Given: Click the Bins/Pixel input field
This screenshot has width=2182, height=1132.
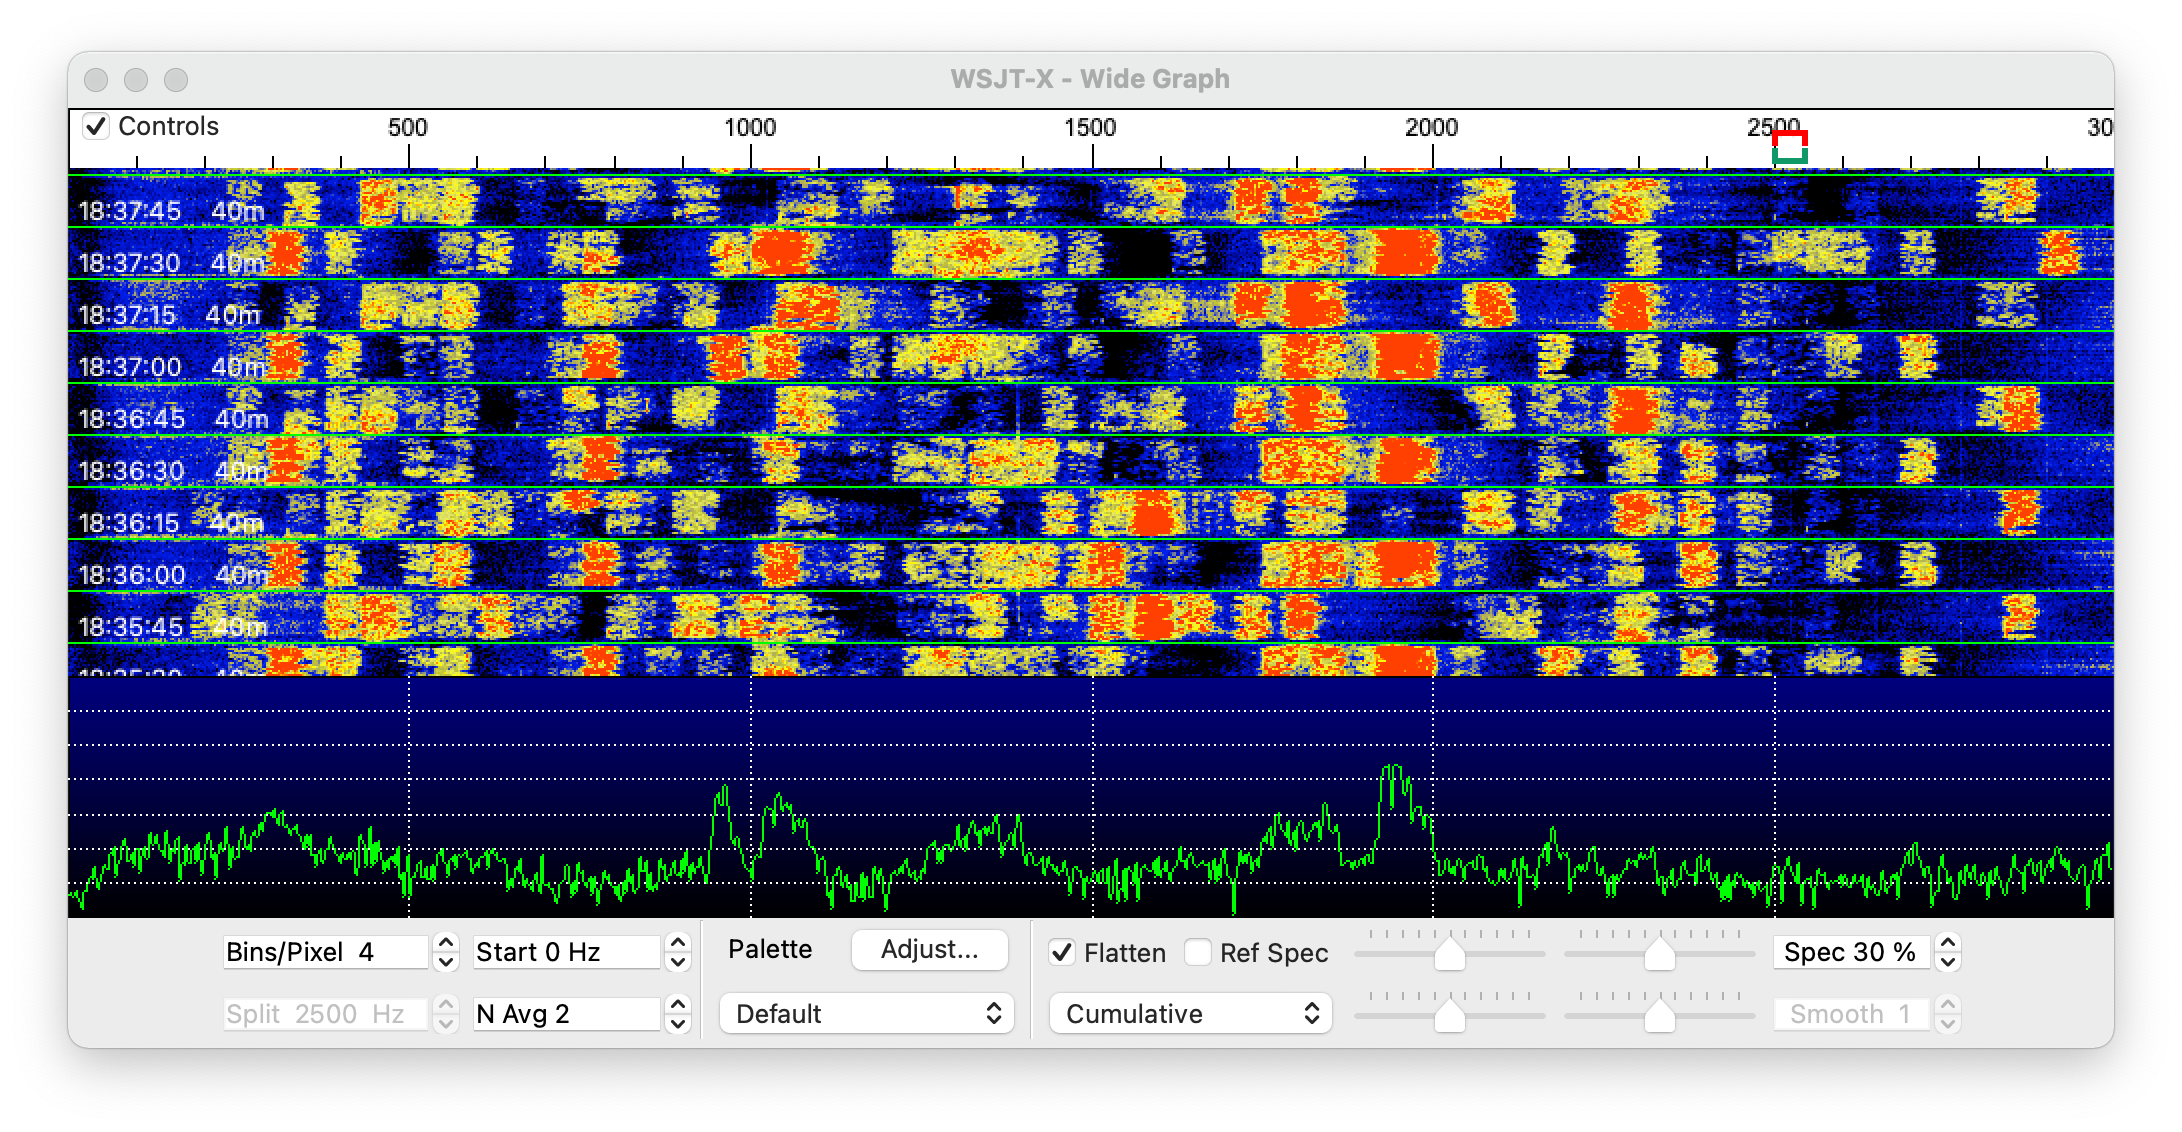Looking at the screenshot, I should tap(325, 952).
